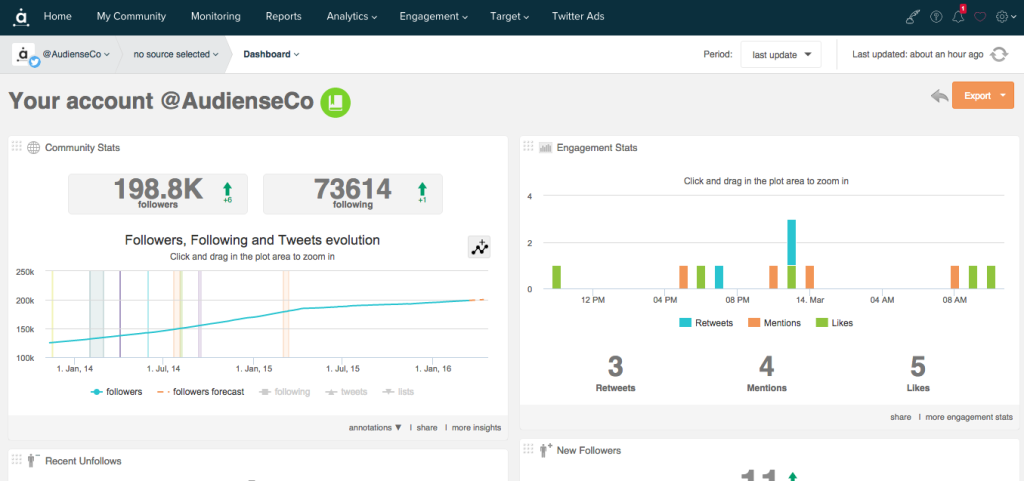Viewport: 1024px width, 481px height.
Task: Click the 198.8K followers tile
Action: pyautogui.click(x=158, y=194)
